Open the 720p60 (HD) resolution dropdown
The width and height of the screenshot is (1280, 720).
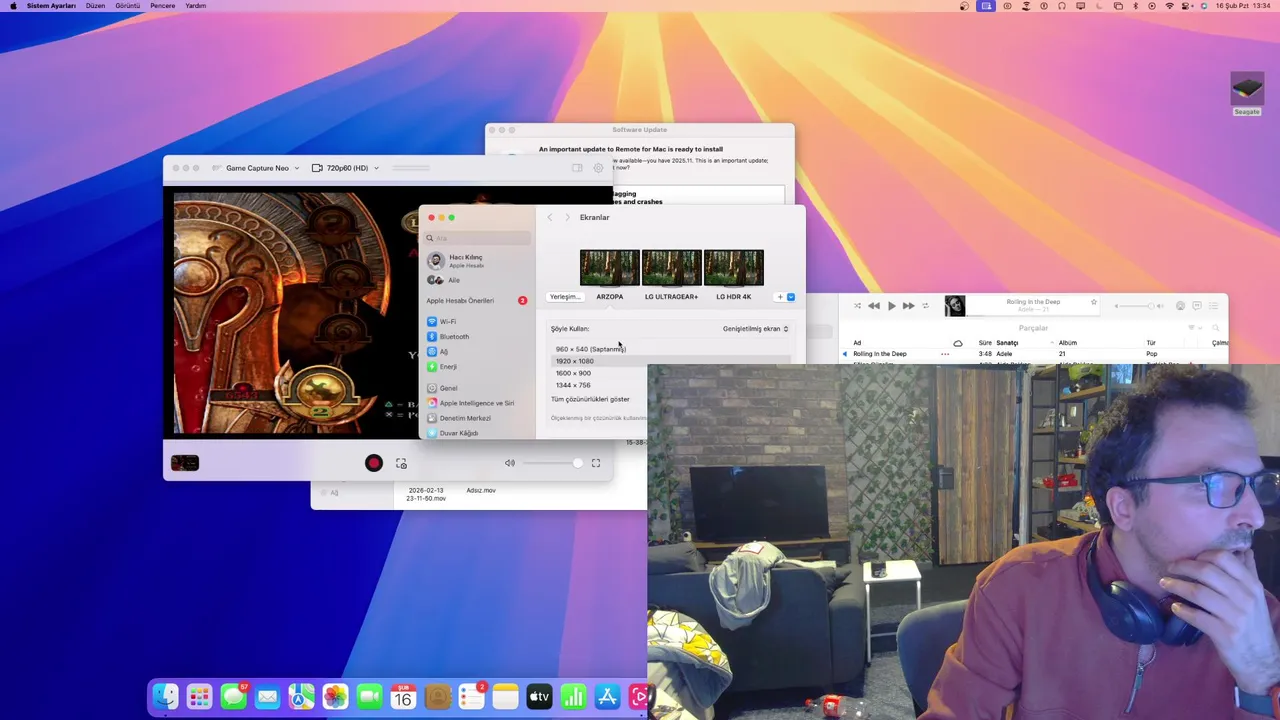point(346,168)
